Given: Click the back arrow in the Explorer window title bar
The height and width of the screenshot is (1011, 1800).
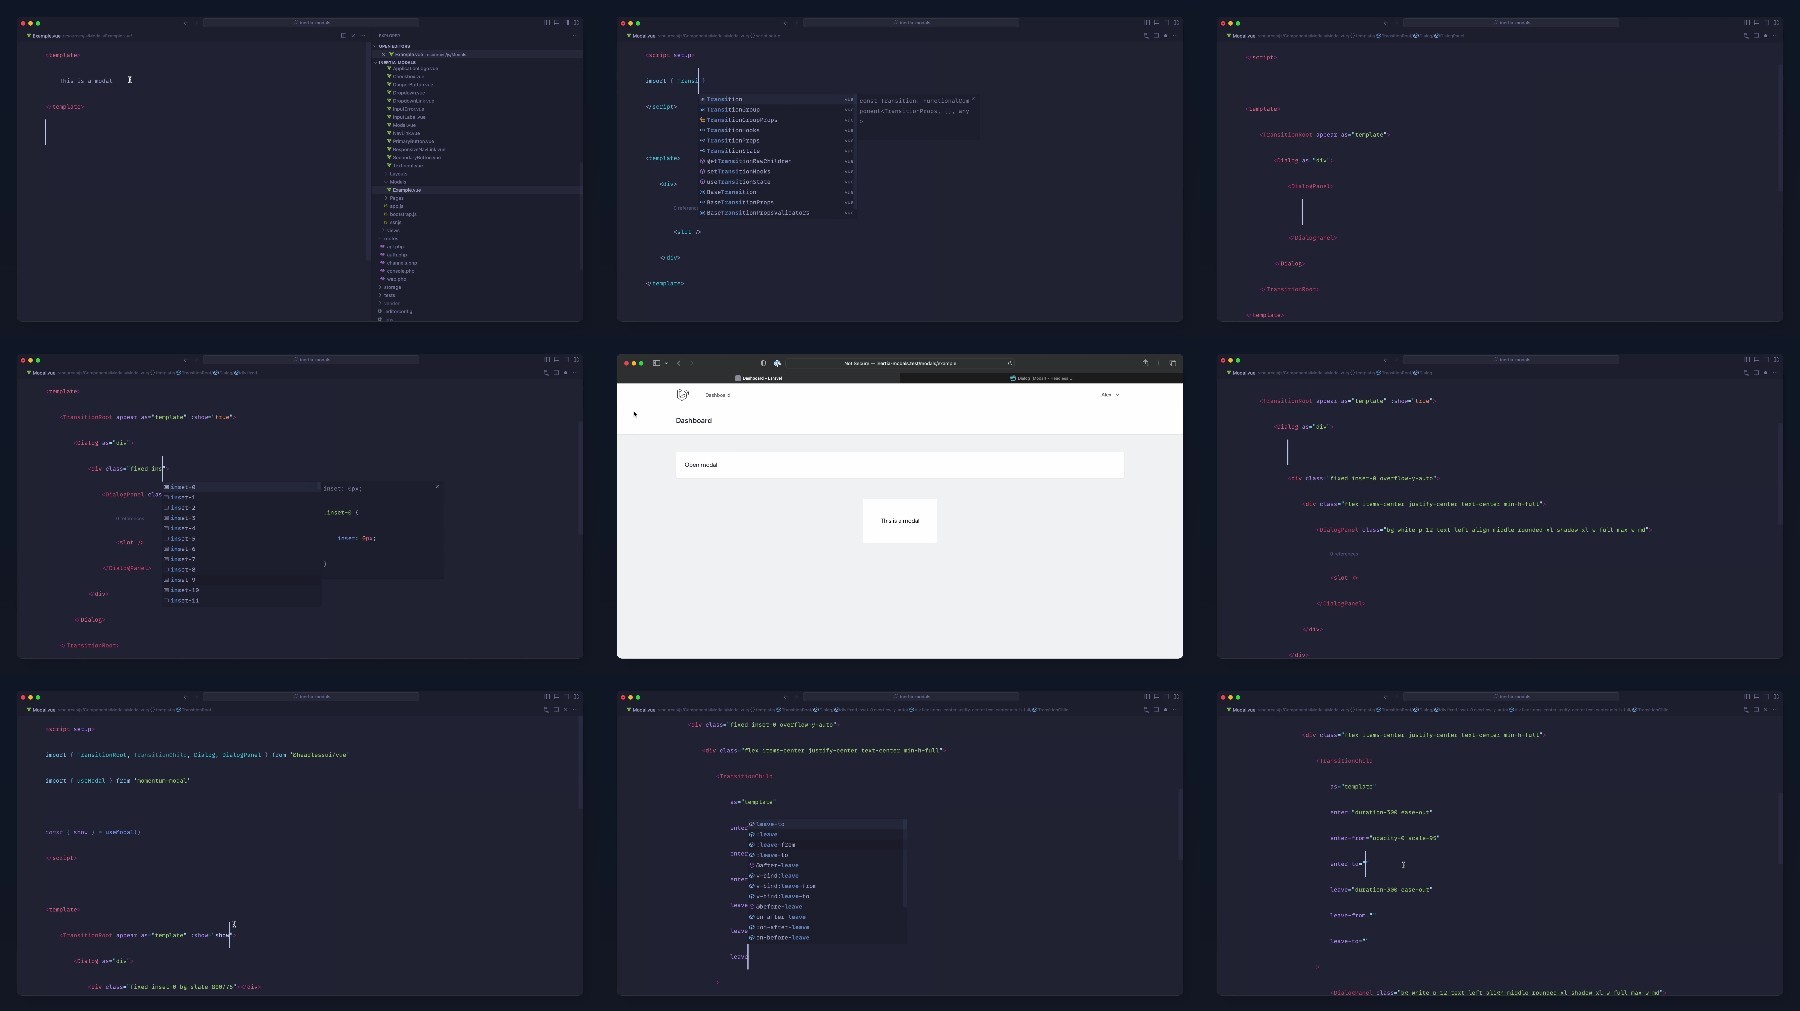Looking at the screenshot, I should [x=184, y=22].
